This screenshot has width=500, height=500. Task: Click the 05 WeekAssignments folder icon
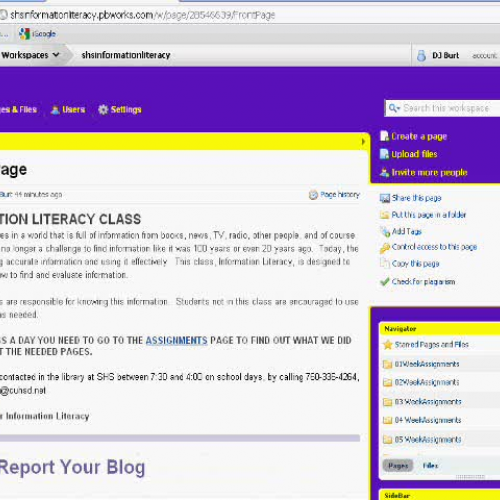387,440
